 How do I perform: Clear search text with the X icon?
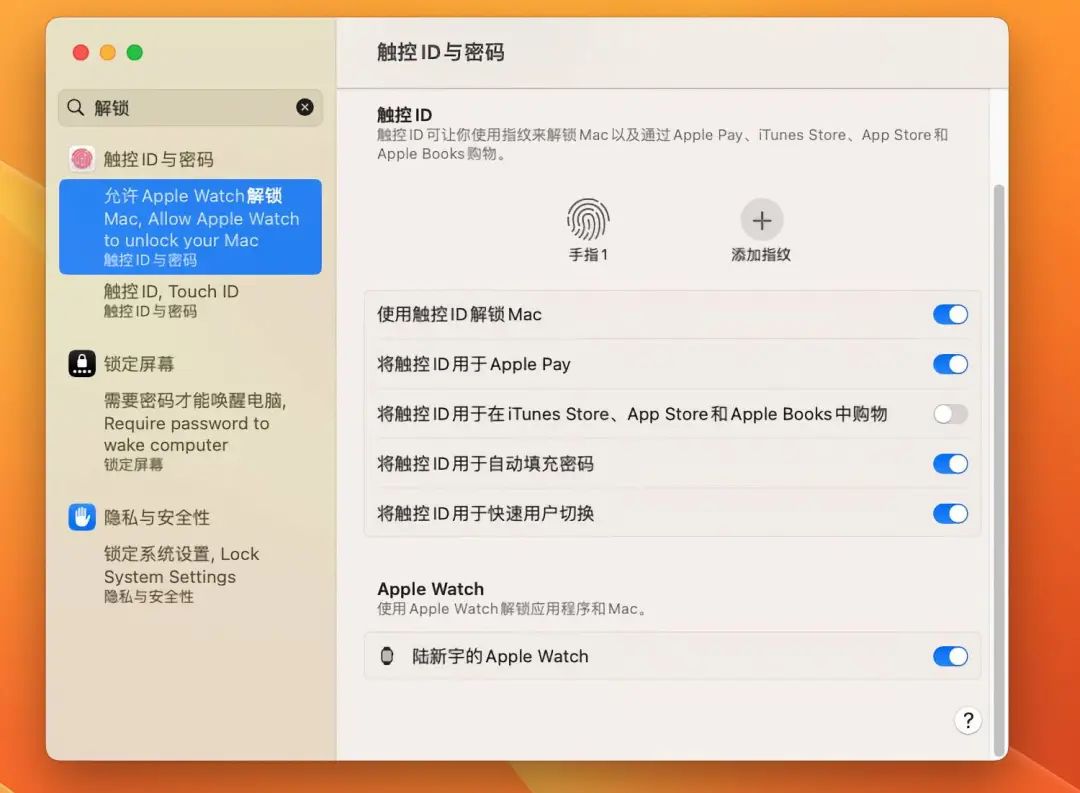tap(305, 108)
